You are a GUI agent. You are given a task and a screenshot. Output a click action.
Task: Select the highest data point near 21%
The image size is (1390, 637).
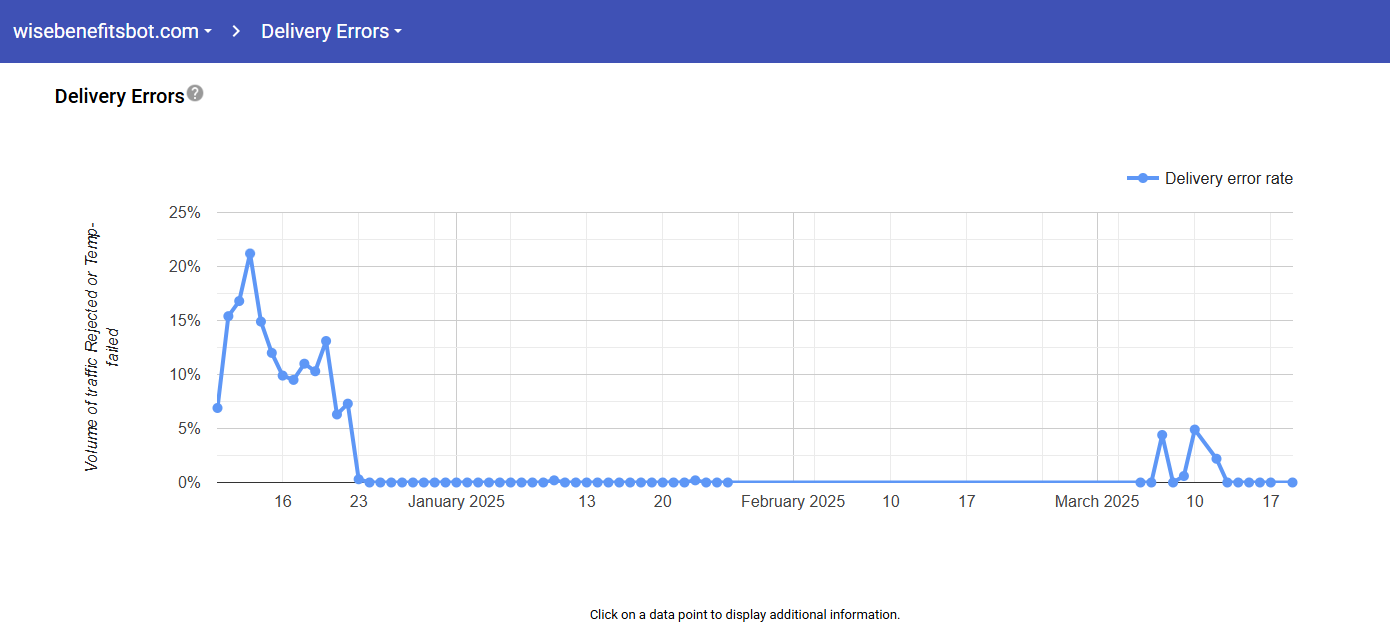point(250,254)
